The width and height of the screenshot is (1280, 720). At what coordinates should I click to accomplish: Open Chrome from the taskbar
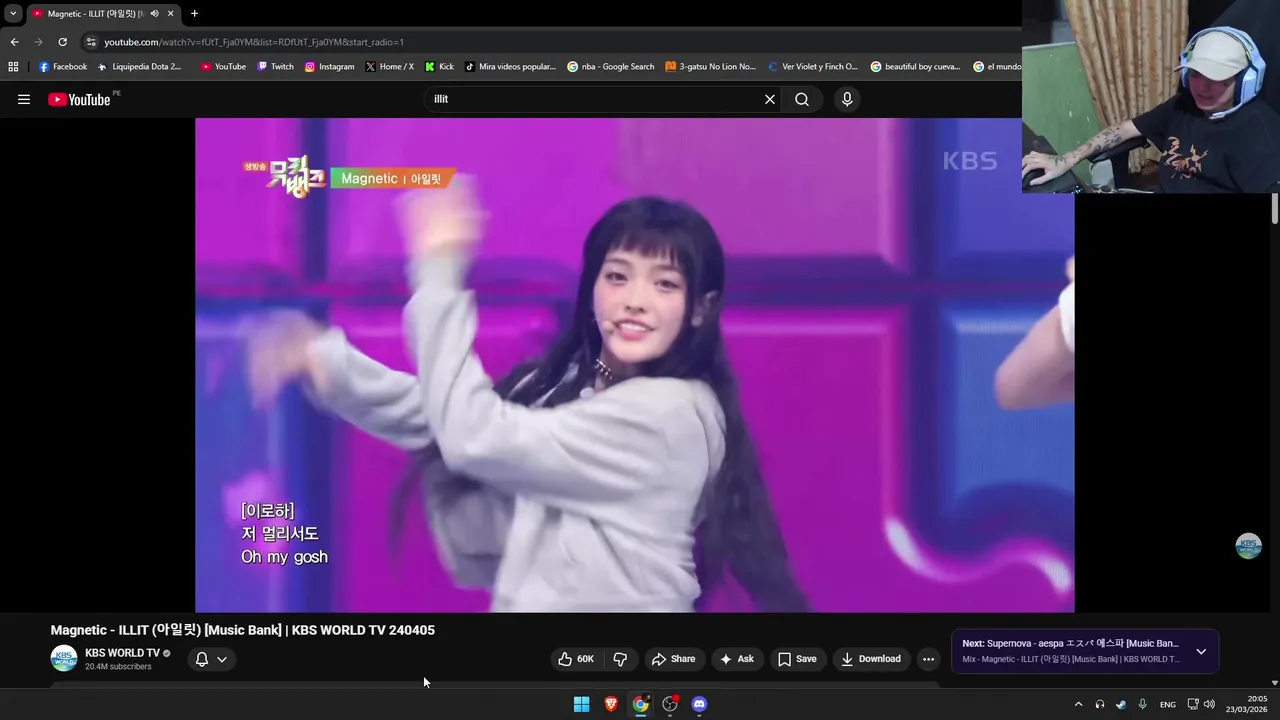pos(640,704)
